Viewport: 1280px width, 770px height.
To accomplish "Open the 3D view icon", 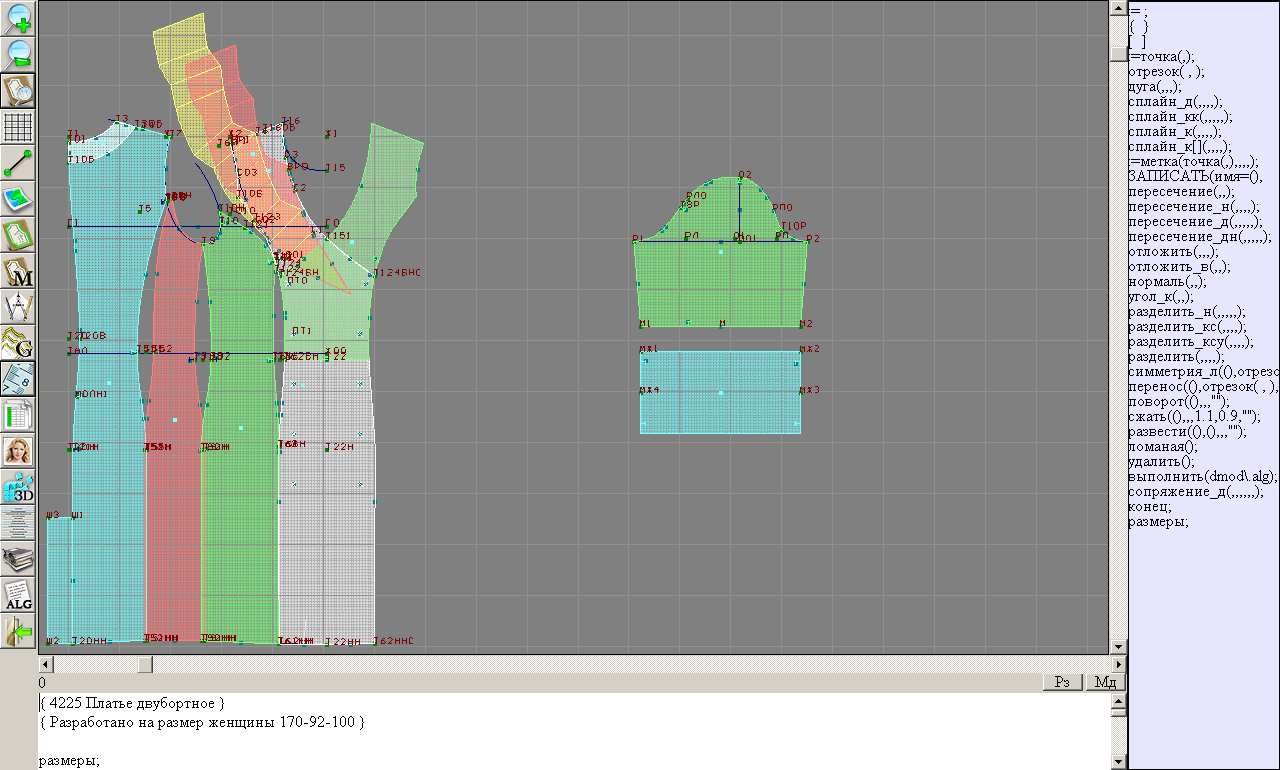I will (19, 487).
